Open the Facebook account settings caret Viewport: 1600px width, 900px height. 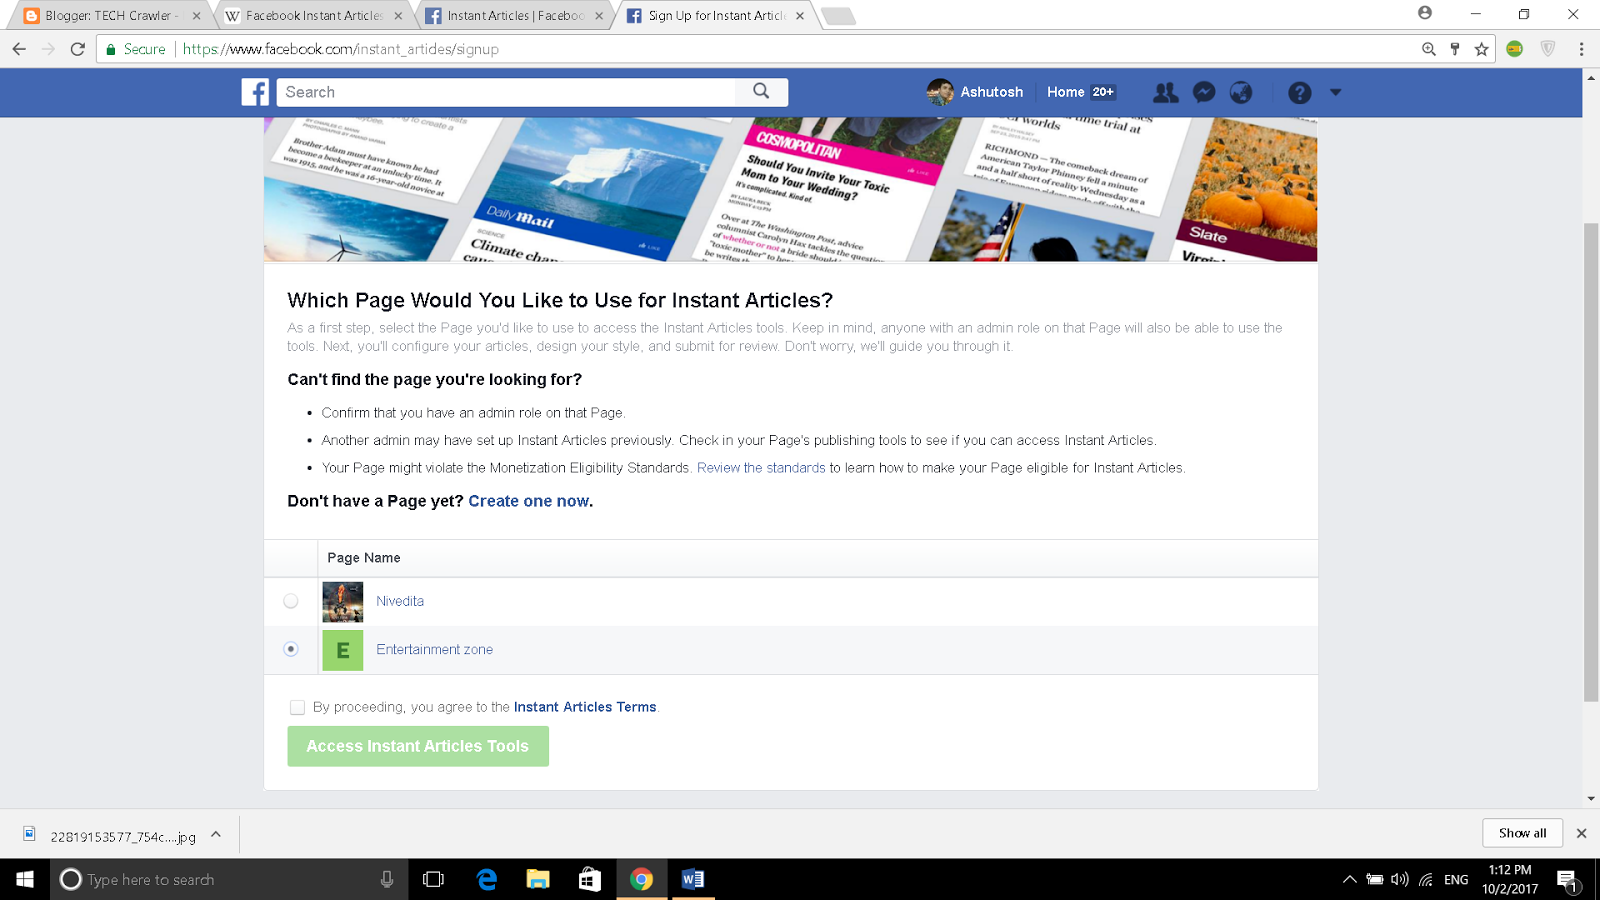[1337, 92]
